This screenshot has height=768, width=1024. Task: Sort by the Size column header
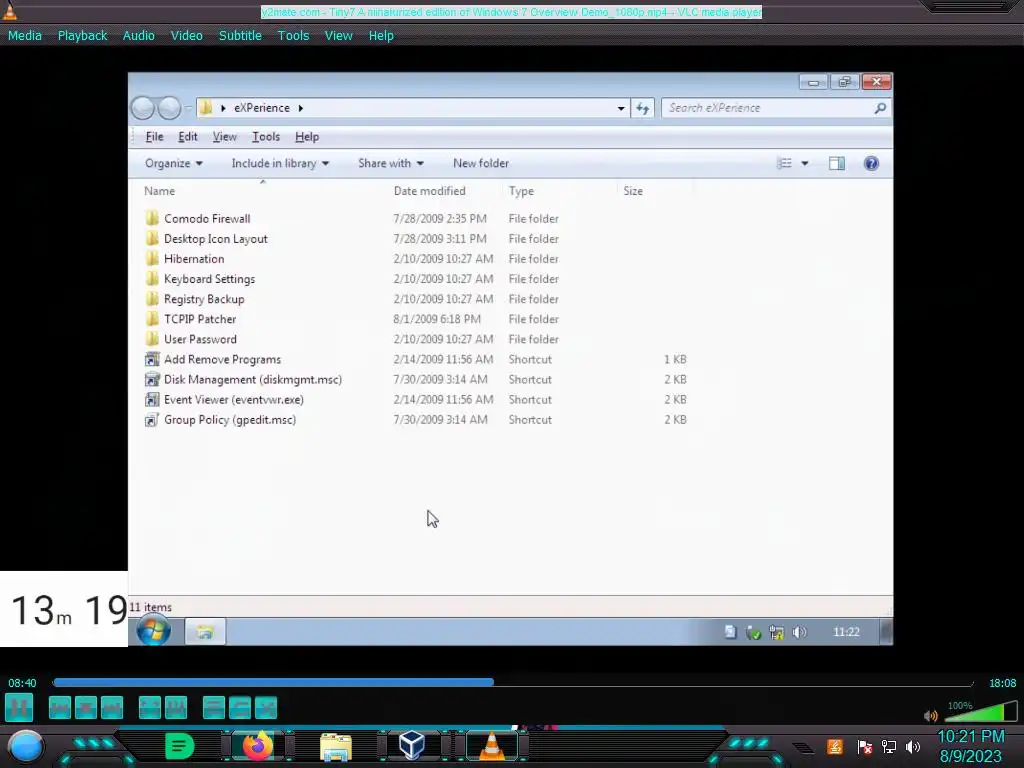[x=633, y=191]
